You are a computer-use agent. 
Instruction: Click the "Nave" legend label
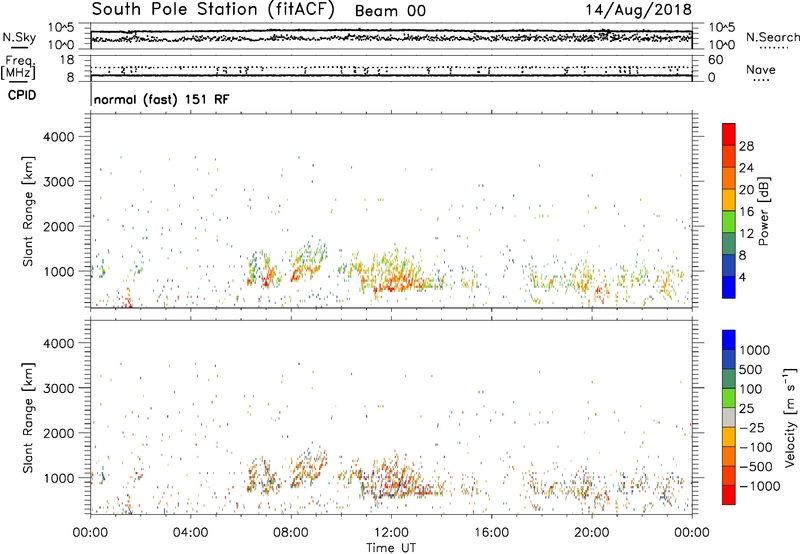[761, 69]
